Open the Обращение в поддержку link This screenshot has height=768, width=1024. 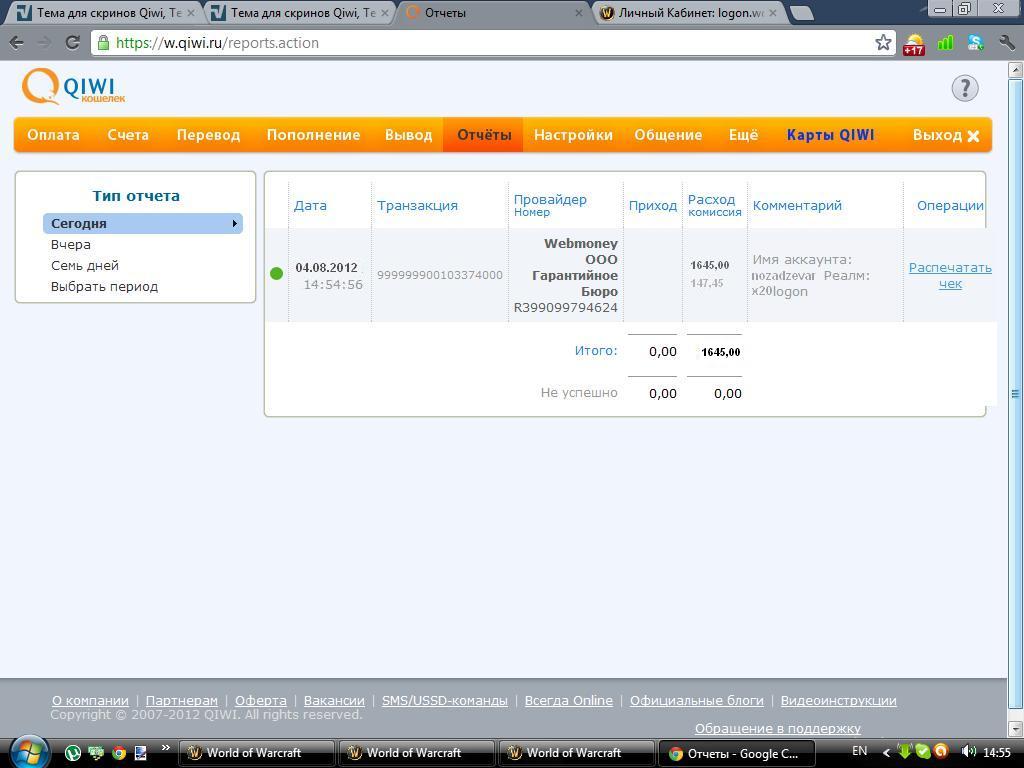point(777,728)
